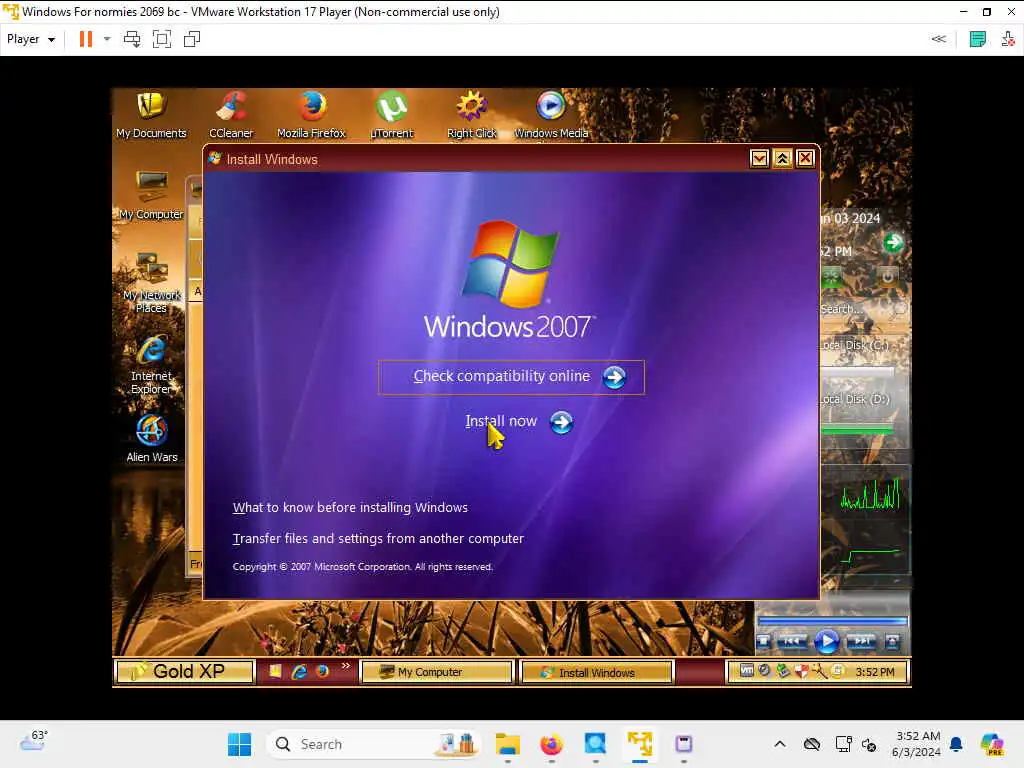This screenshot has height=768, width=1024.
Task: Roll up the Install Windows window
Action: tap(782, 159)
